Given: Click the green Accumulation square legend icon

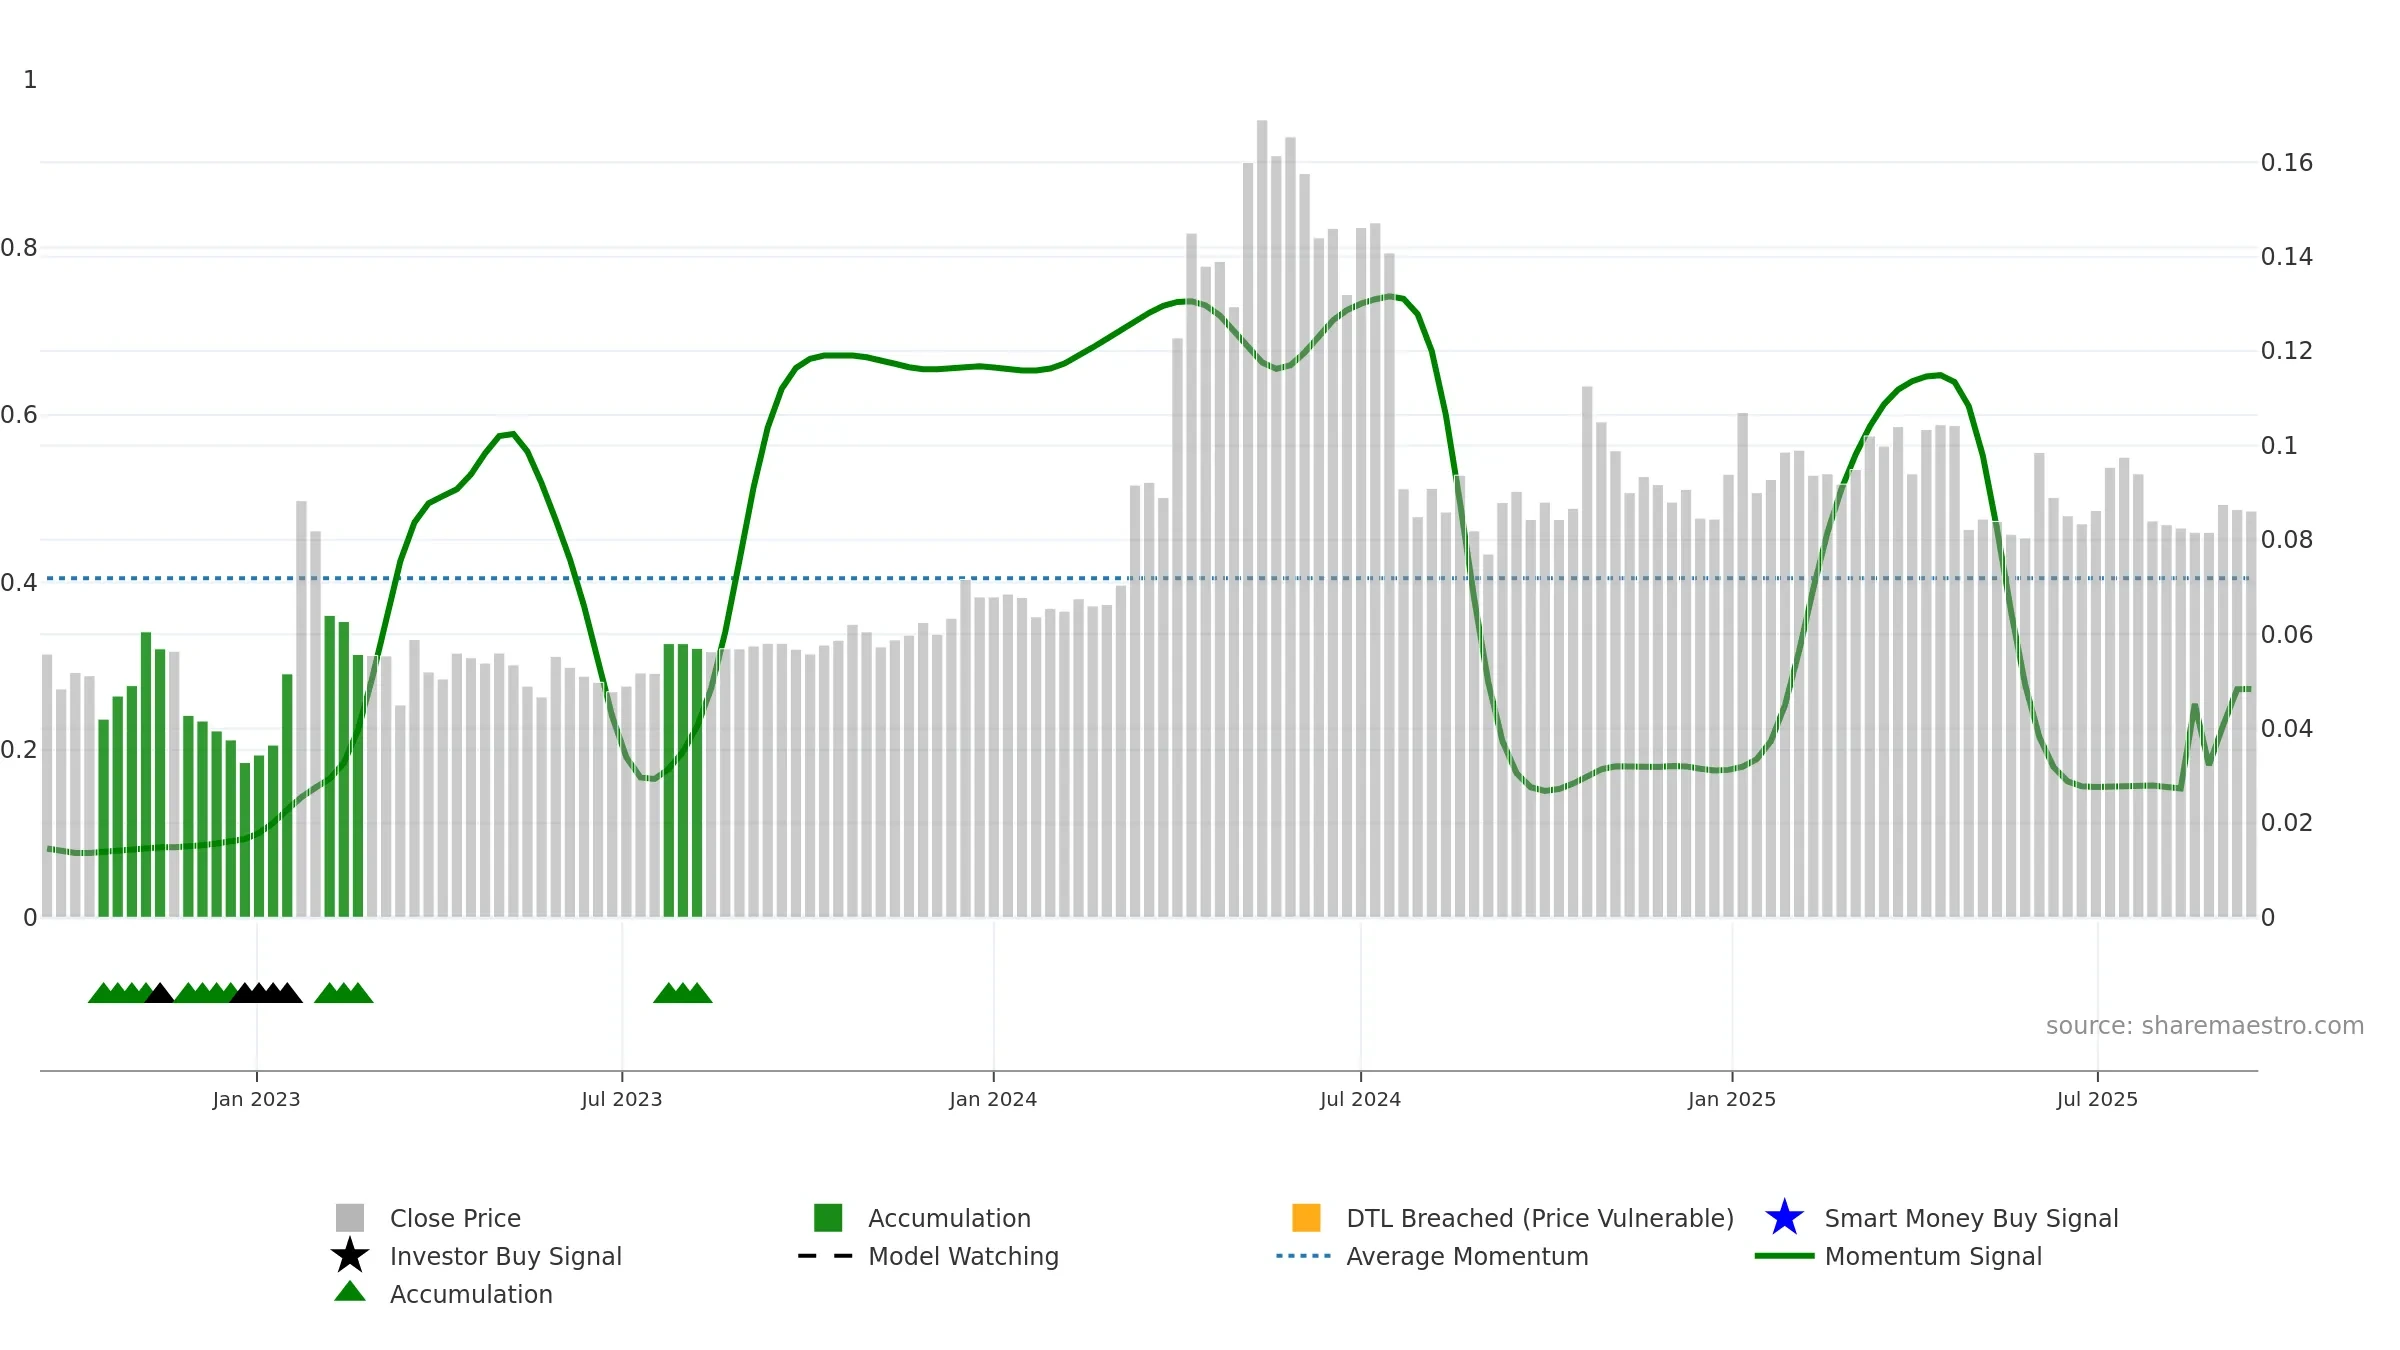Looking at the screenshot, I should click(x=828, y=1217).
